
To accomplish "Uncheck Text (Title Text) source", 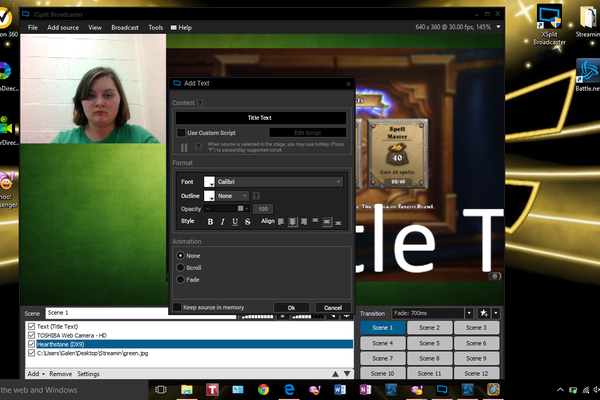I will click(31, 327).
